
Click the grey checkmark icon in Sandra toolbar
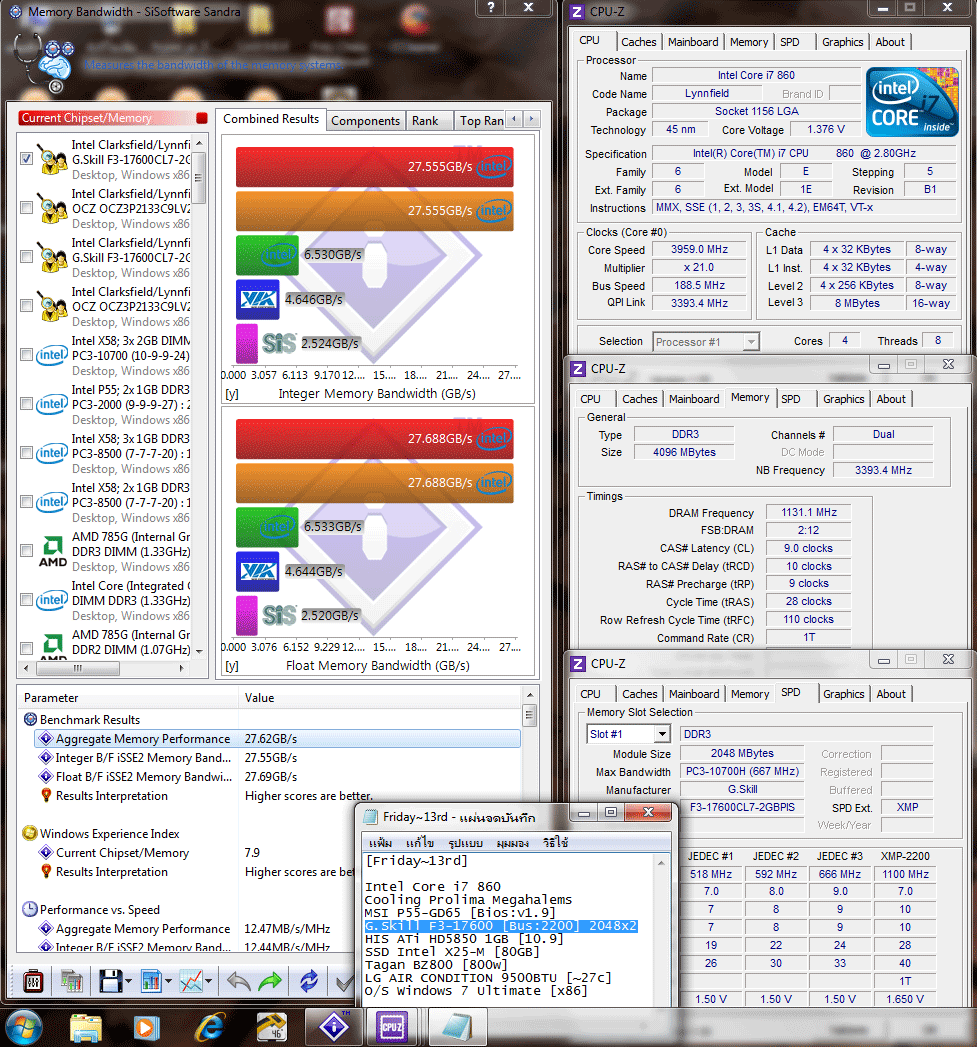point(345,982)
